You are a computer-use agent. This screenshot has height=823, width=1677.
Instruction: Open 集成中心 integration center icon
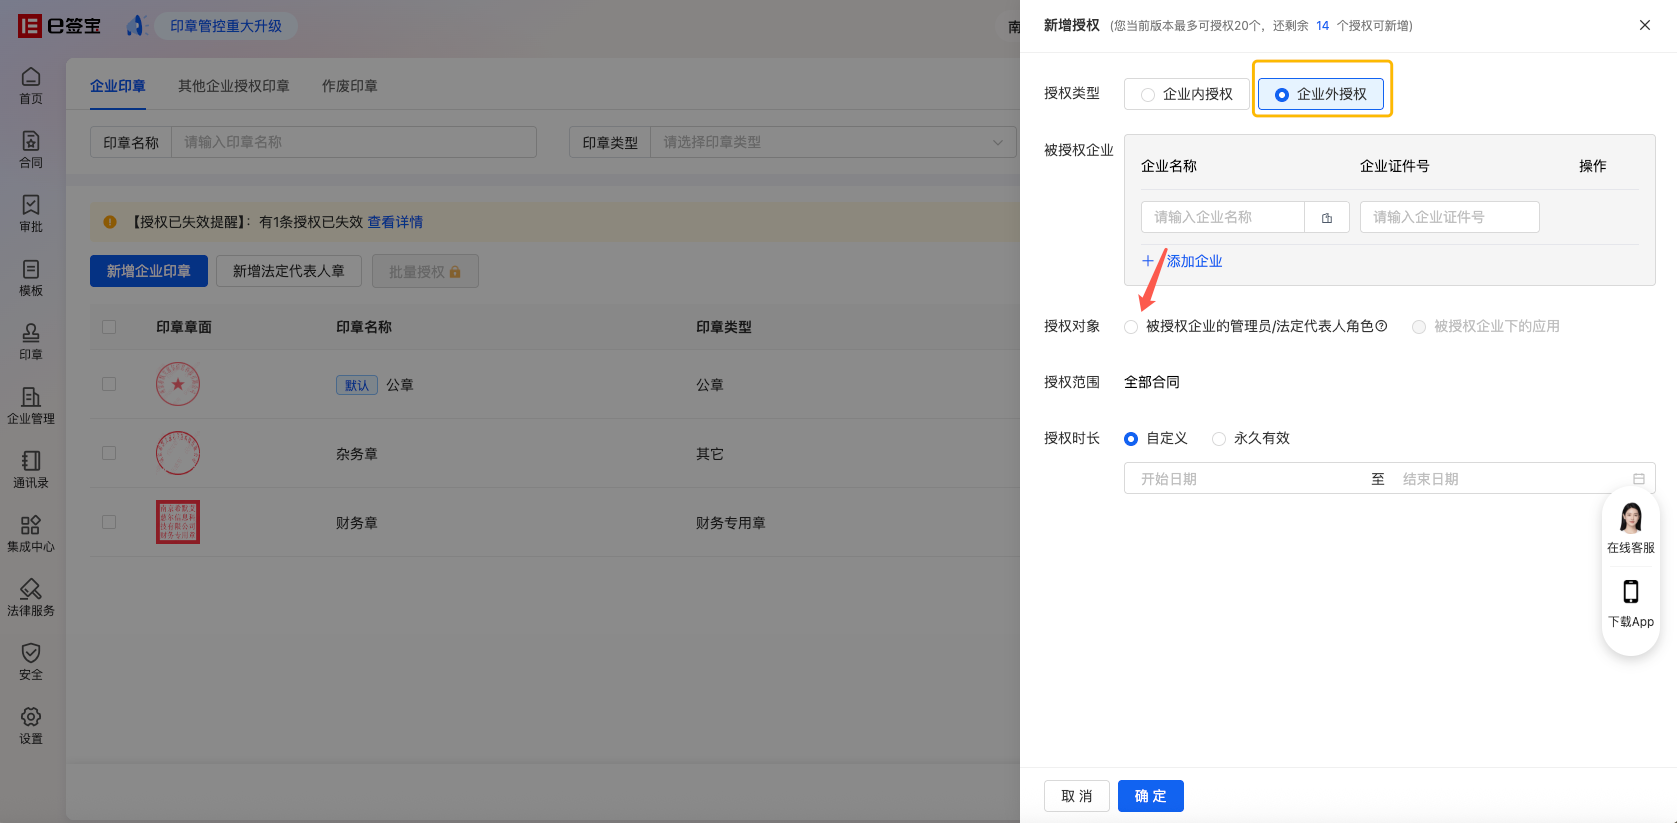click(x=31, y=525)
